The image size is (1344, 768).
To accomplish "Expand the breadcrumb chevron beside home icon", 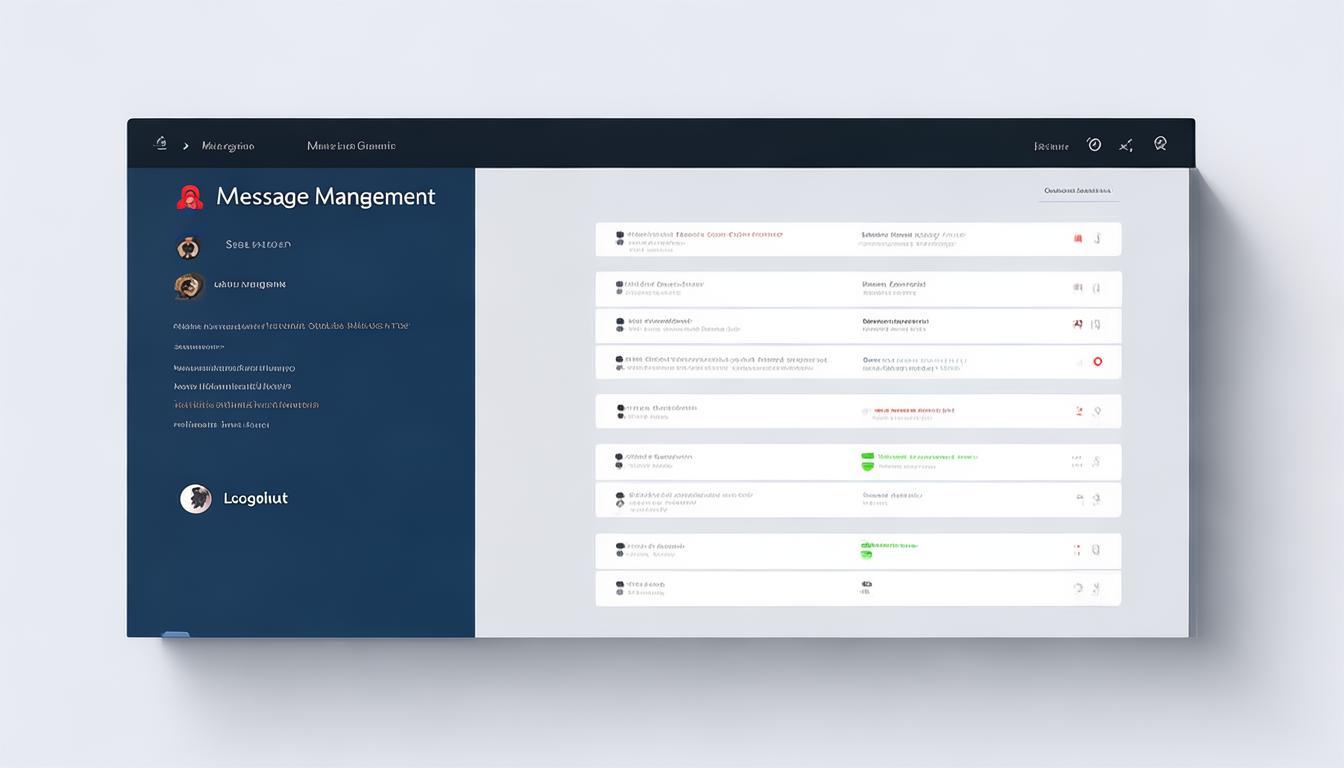I will 186,146.
